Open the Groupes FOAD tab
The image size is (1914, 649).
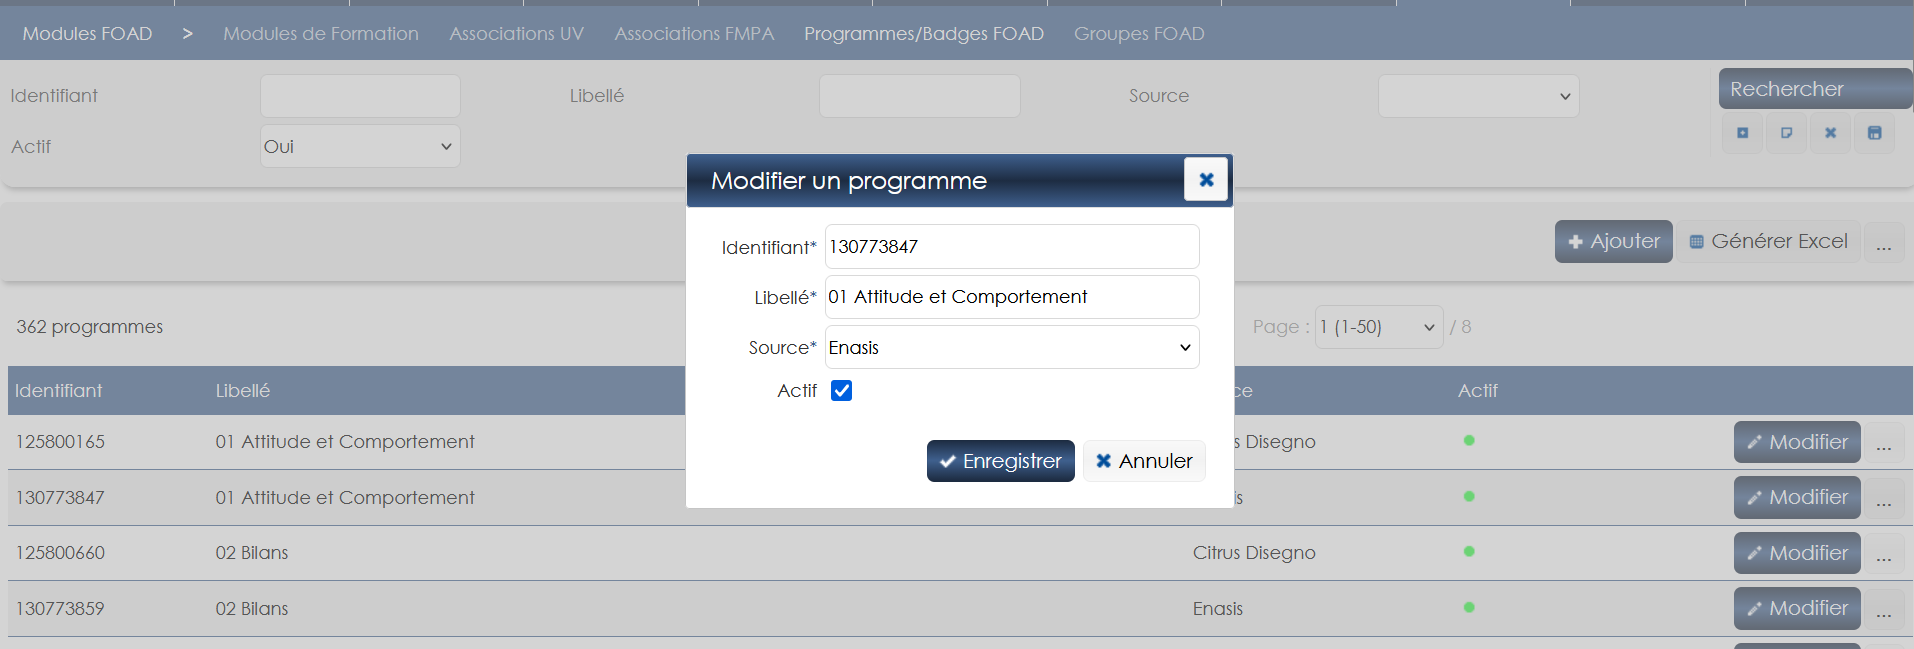(1139, 34)
